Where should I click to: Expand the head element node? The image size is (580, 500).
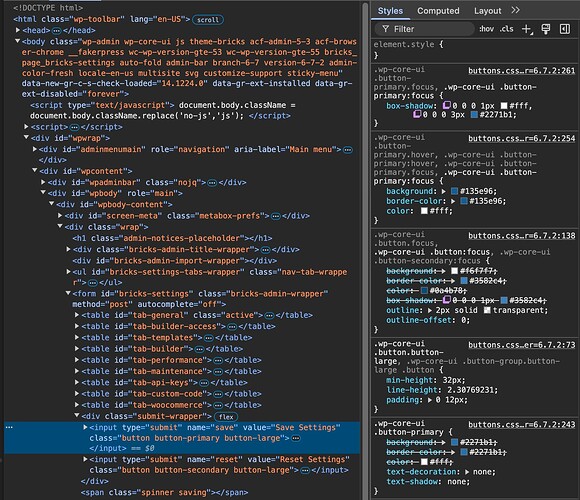(18, 30)
